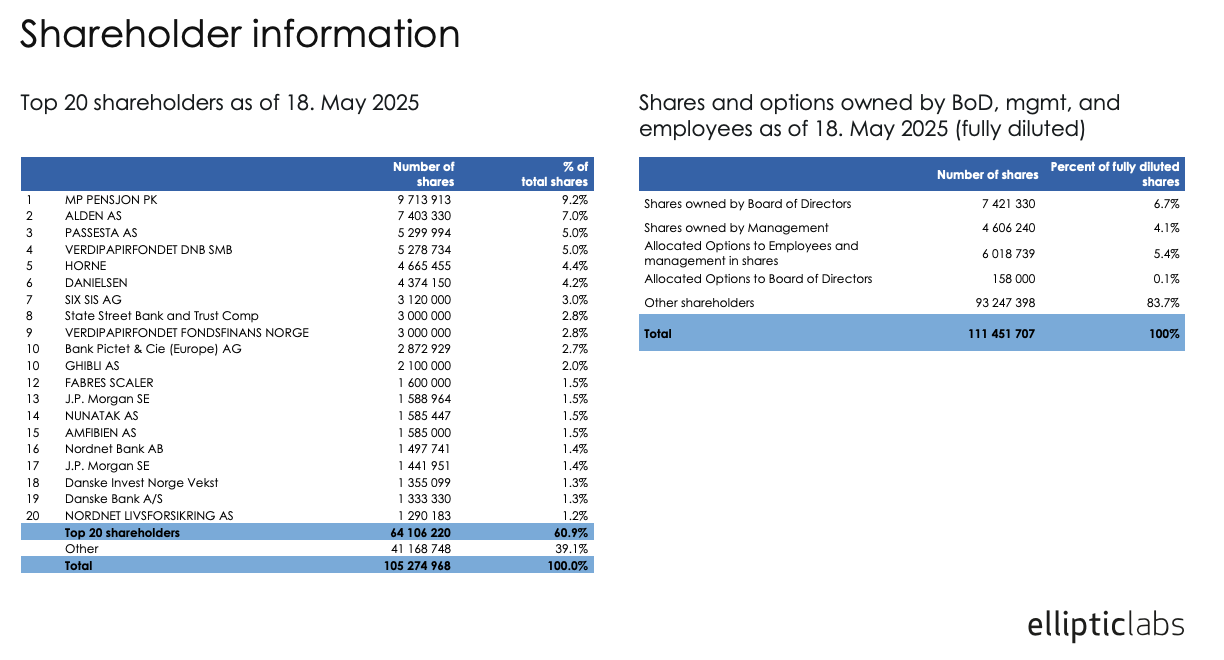This screenshot has width=1224, height=660.
Task: Click the 1 355 099 shares cell
Action: pyautogui.click(x=424, y=483)
